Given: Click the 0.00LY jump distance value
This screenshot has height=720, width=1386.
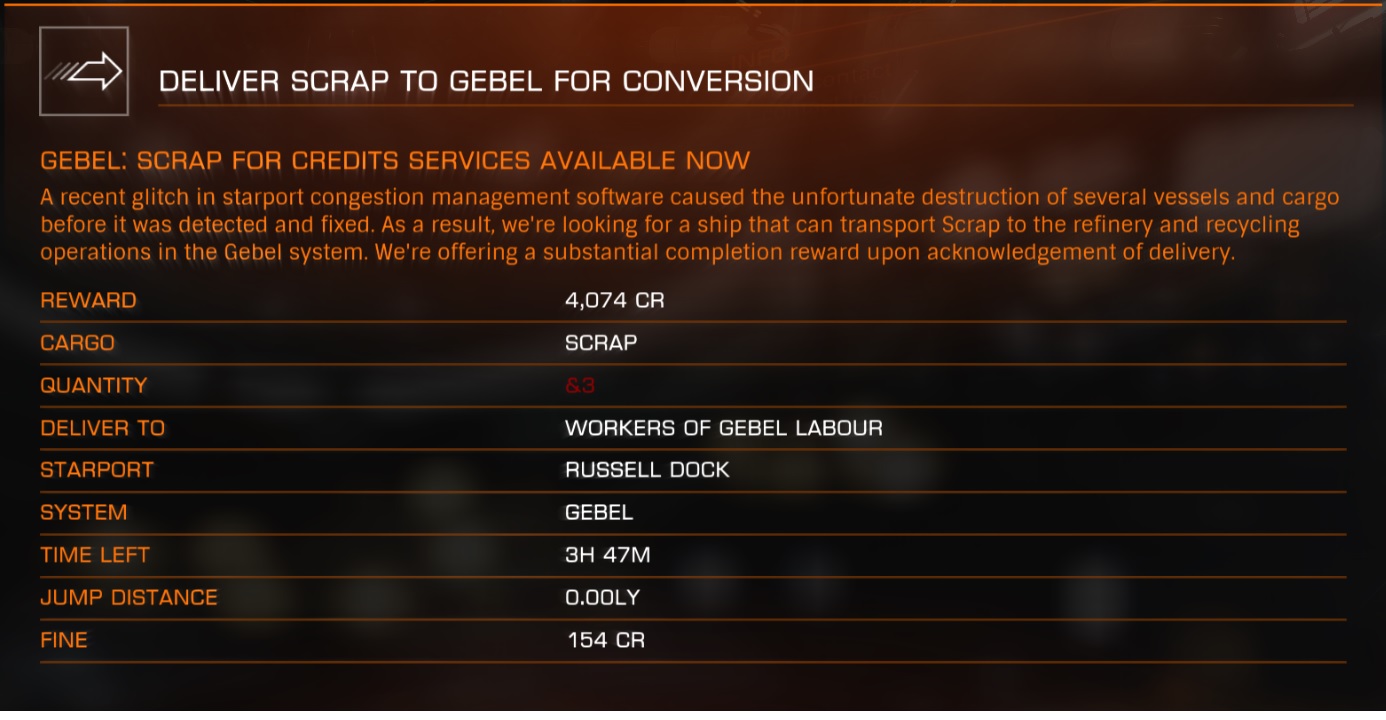Looking at the screenshot, I should [x=602, y=598].
